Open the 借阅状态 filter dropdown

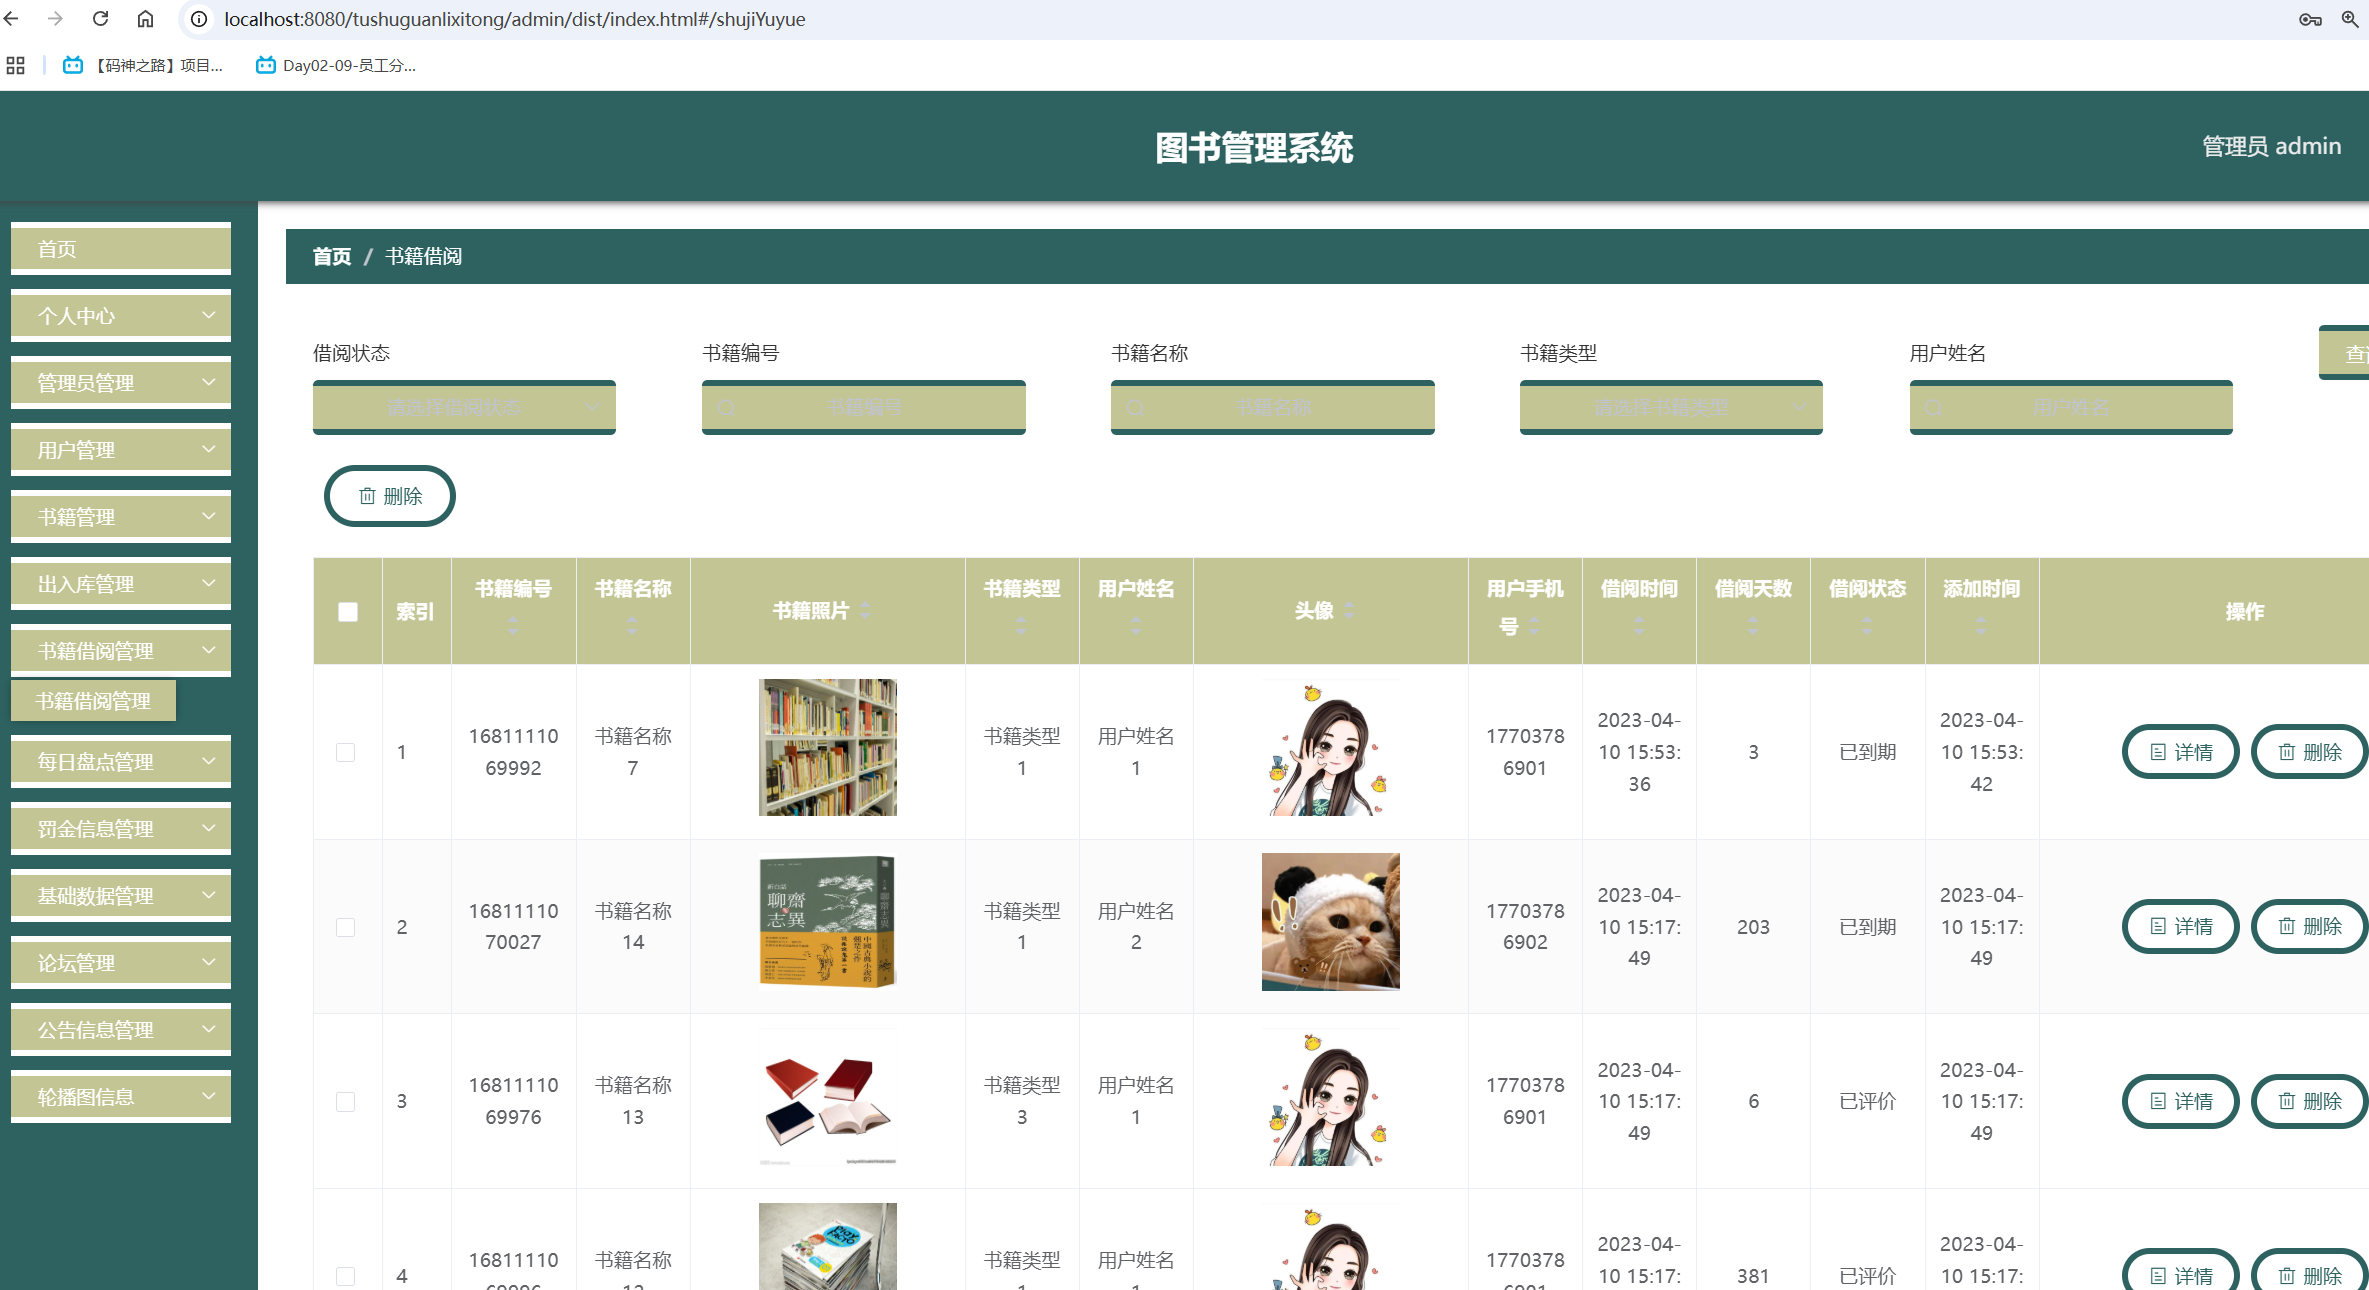464,408
